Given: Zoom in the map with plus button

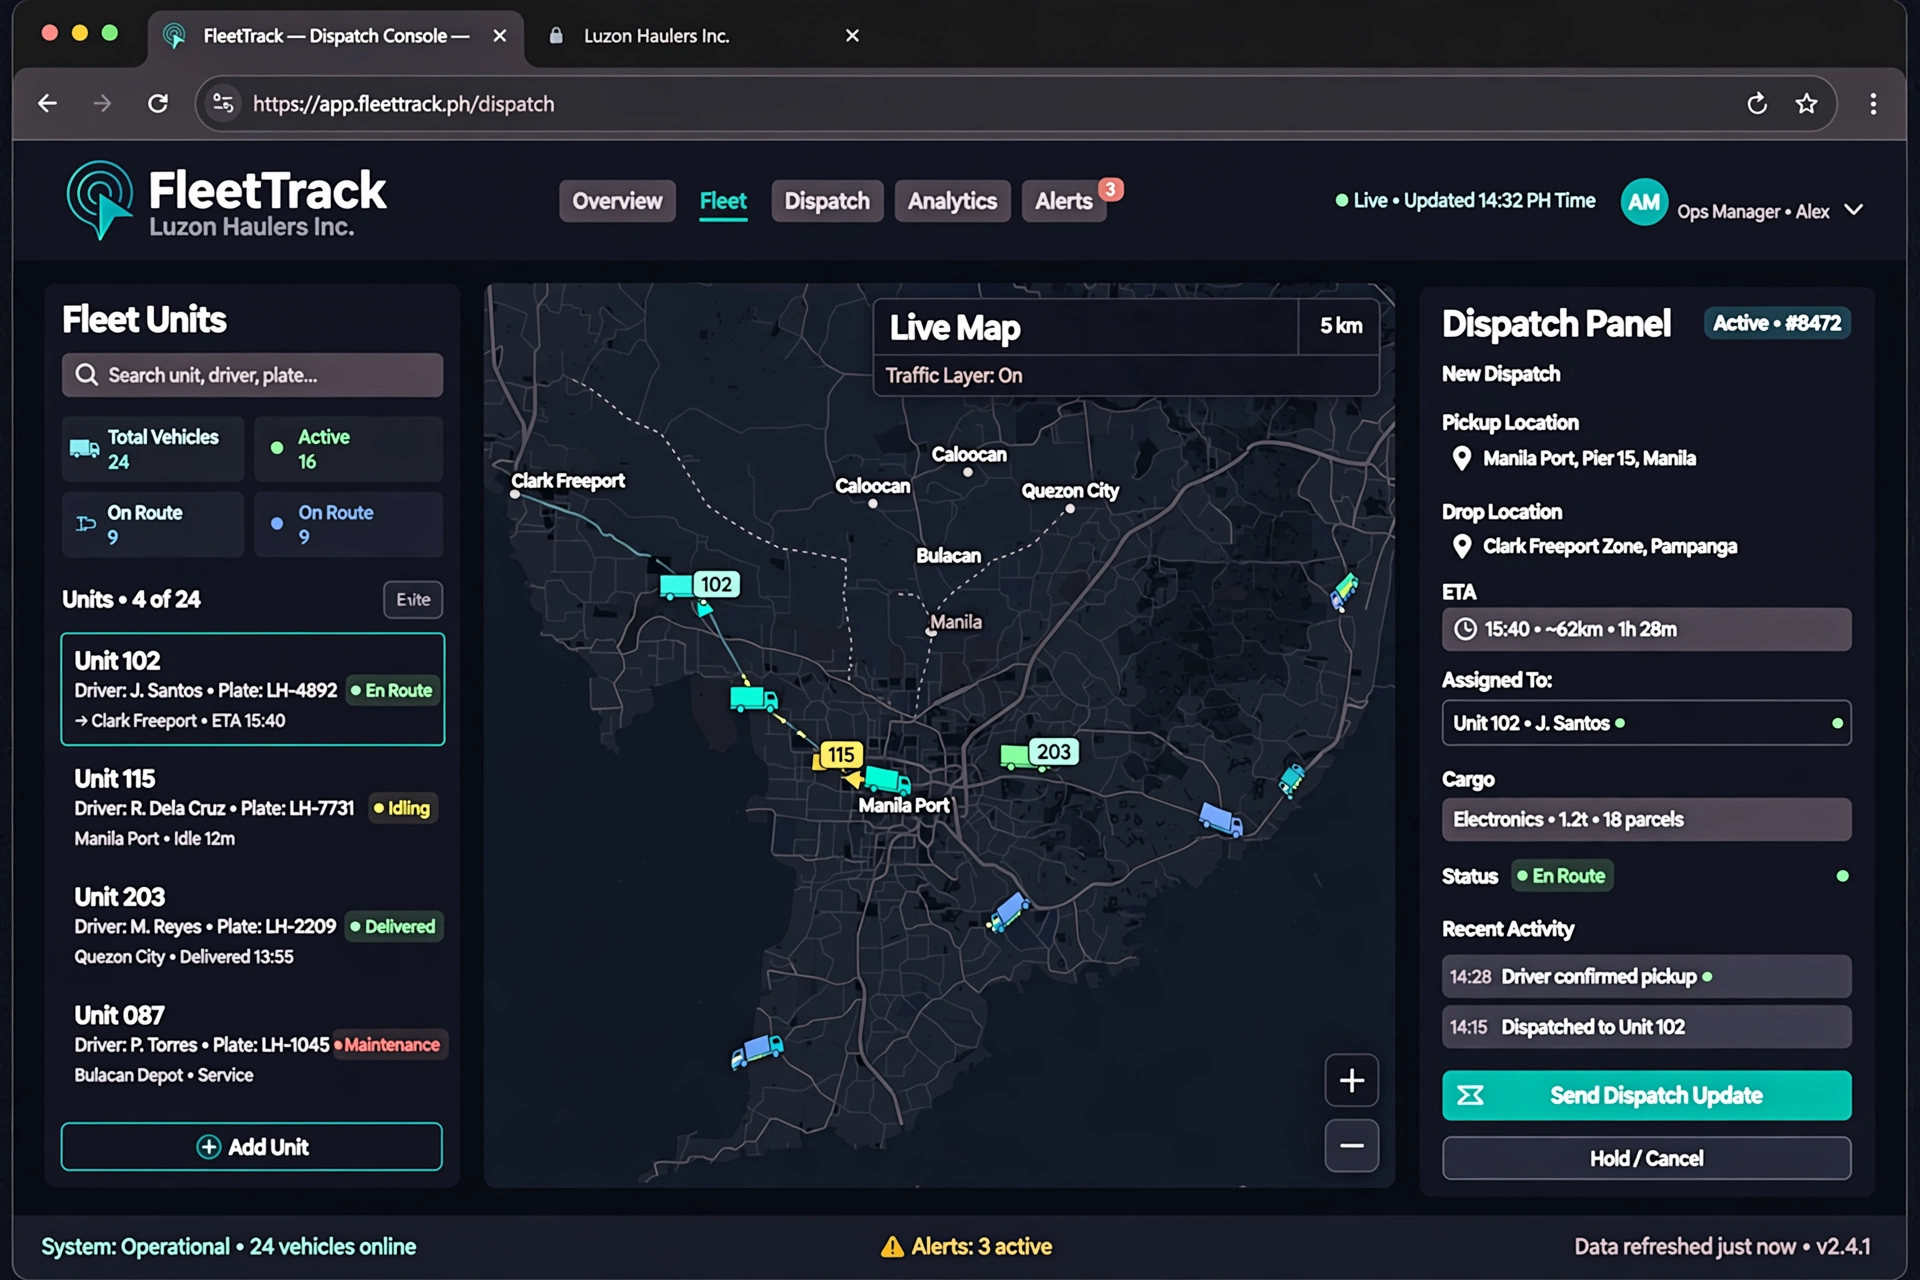Looking at the screenshot, I should tap(1351, 1080).
